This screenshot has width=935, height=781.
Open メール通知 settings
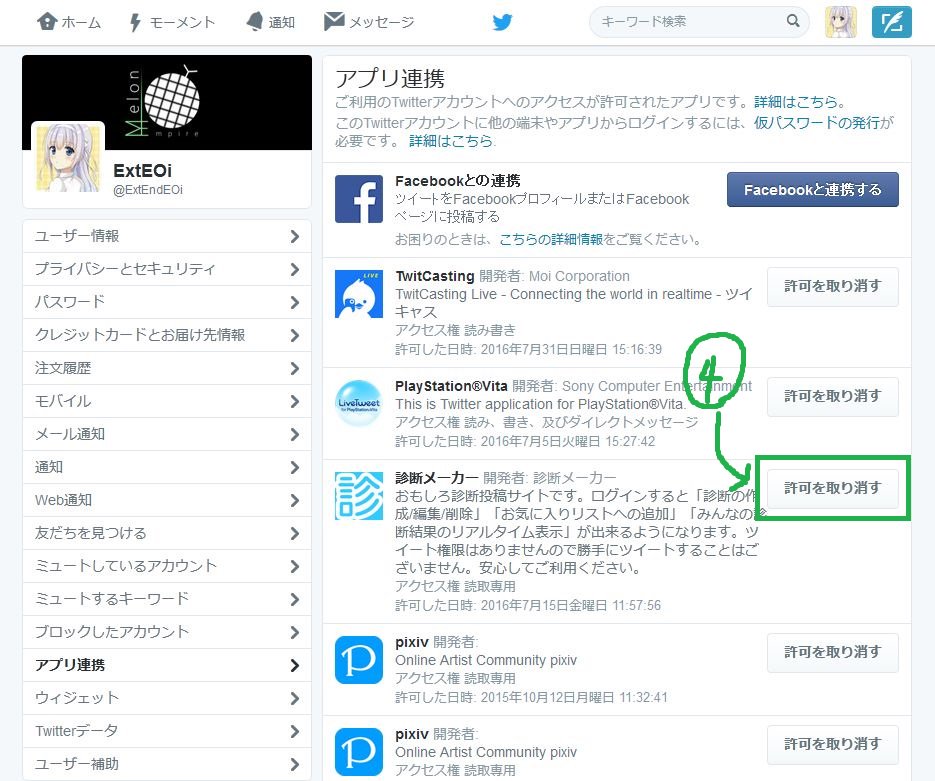tap(167, 434)
